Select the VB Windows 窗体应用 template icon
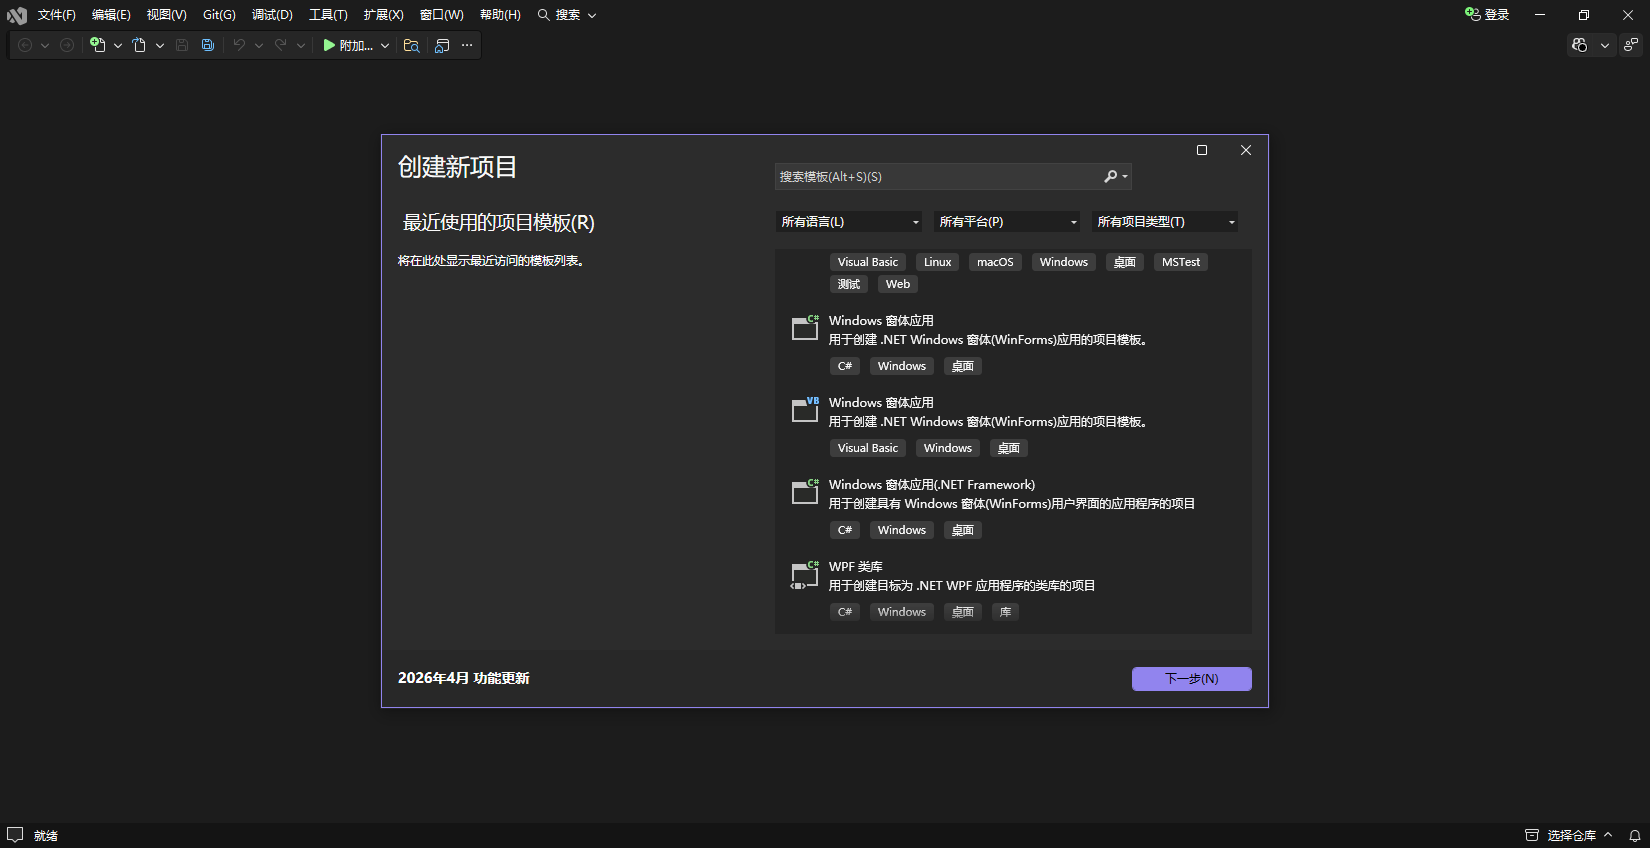The width and height of the screenshot is (1650, 848). pyautogui.click(x=805, y=410)
